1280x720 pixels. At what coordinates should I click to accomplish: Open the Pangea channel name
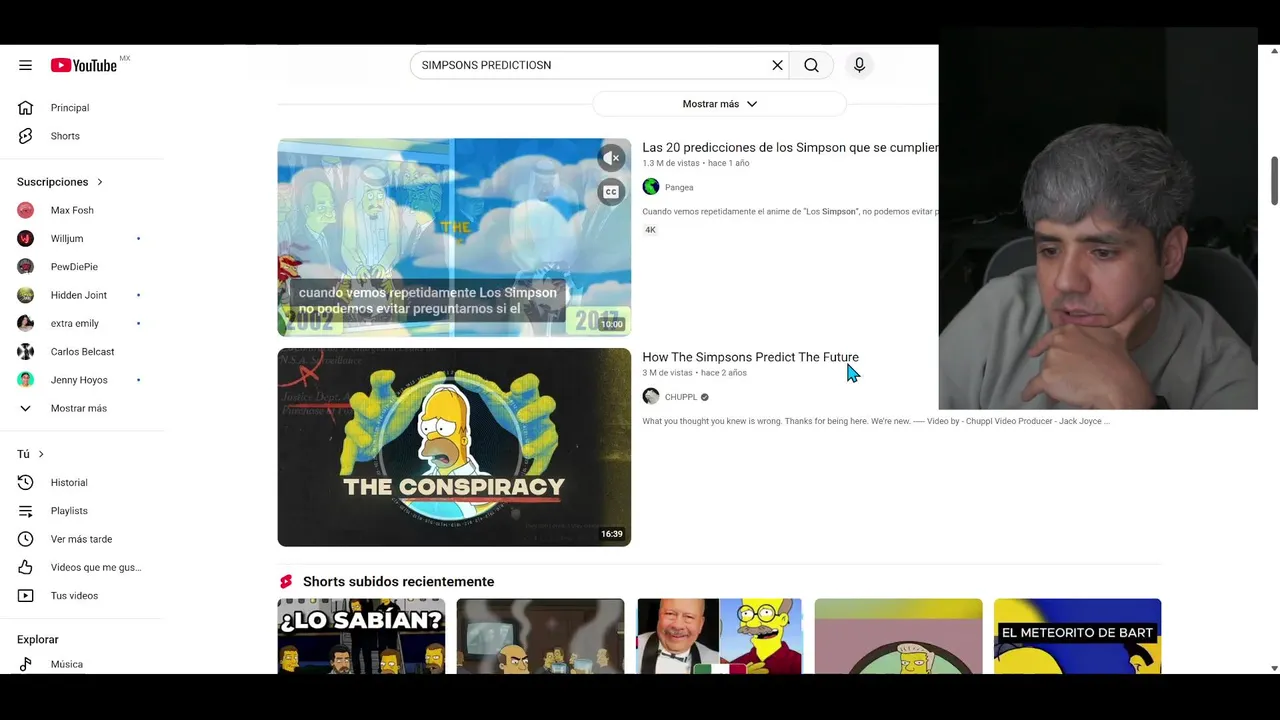click(x=679, y=188)
